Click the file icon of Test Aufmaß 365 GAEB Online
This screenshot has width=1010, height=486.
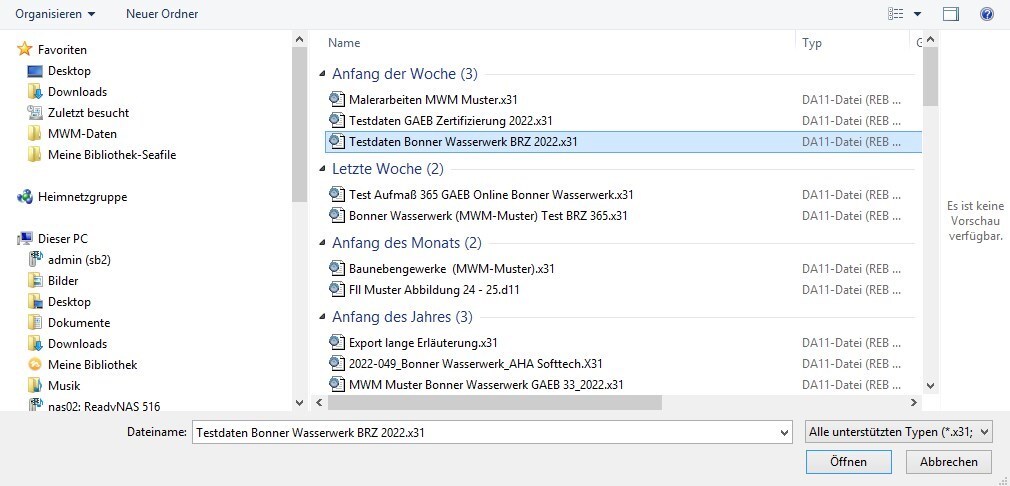tap(337, 194)
